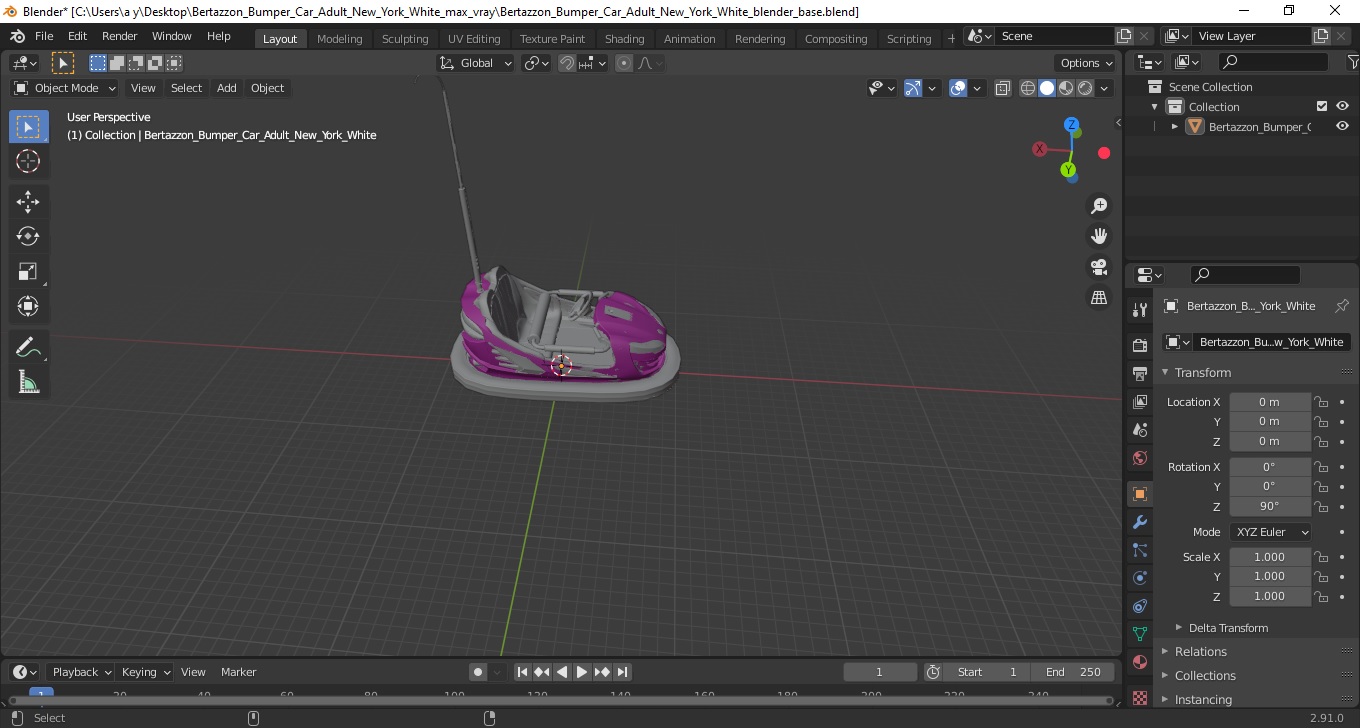Select the Select Box tool
The width and height of the screenshot is (1360, 728).
[x=28, y=127]
